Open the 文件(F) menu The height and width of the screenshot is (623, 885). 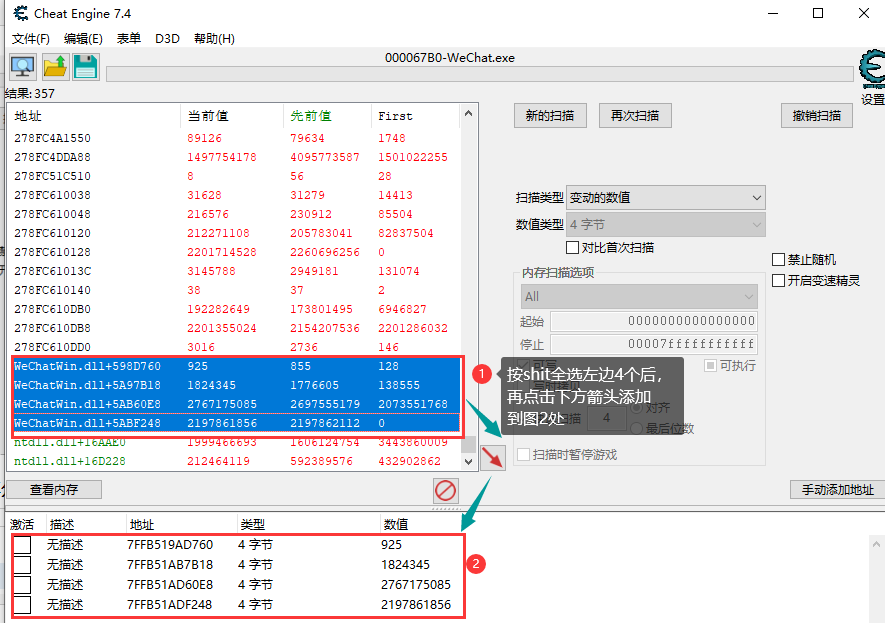pyautogui.click(x=31, y=38)
